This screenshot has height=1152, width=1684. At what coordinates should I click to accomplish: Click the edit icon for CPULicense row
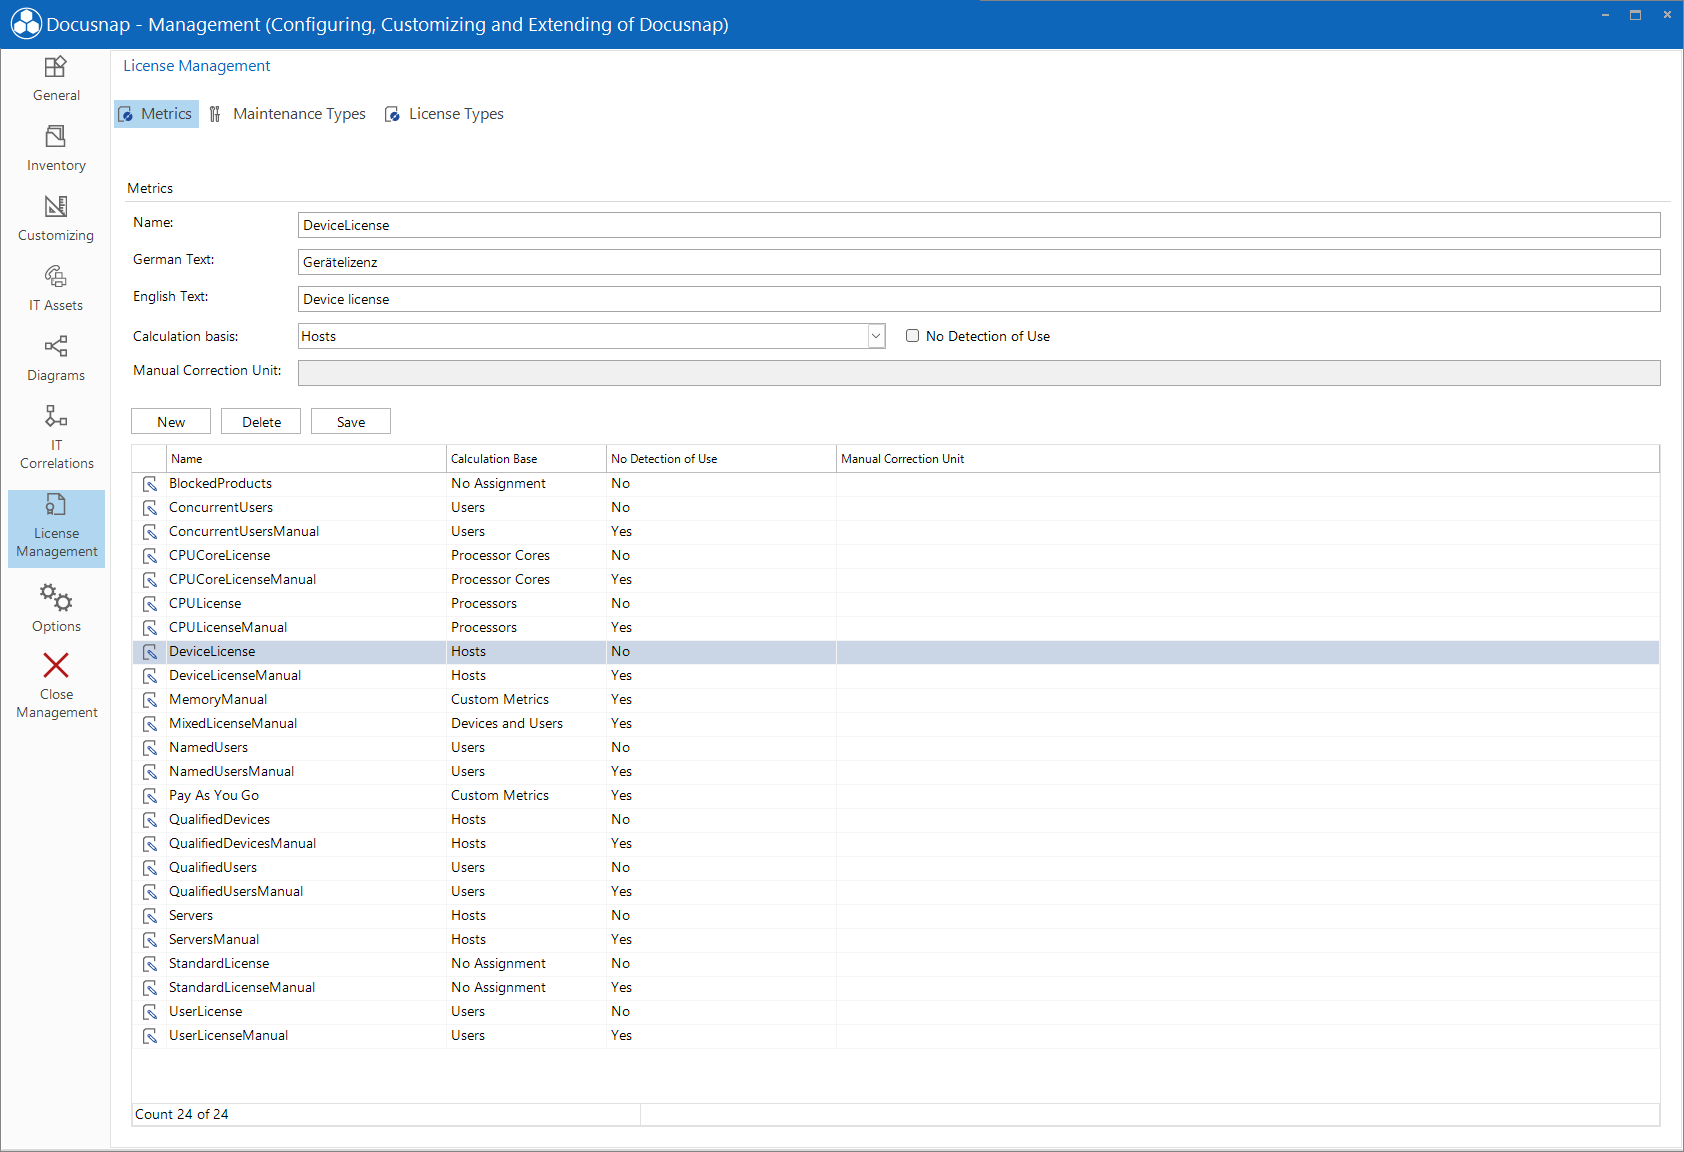pos(150,604)
